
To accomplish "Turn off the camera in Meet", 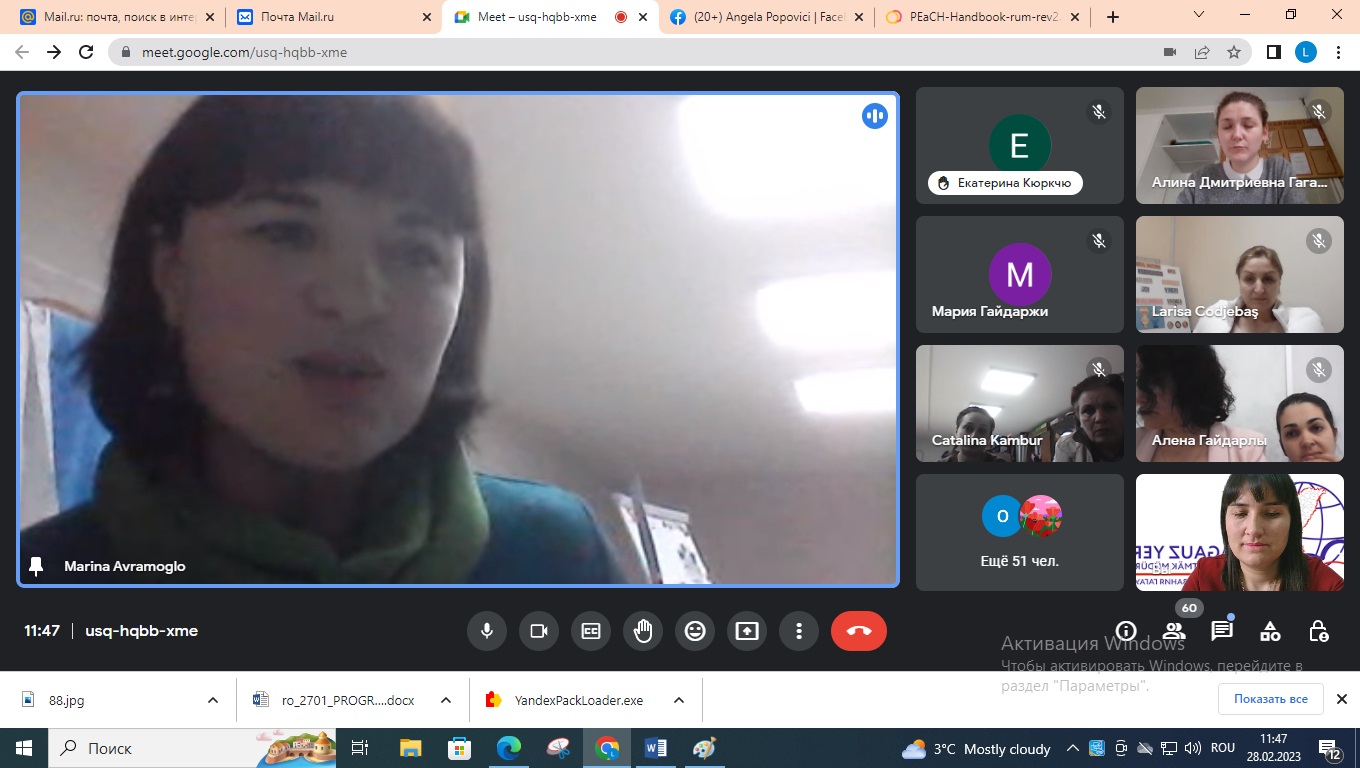I will pos(539,631).
